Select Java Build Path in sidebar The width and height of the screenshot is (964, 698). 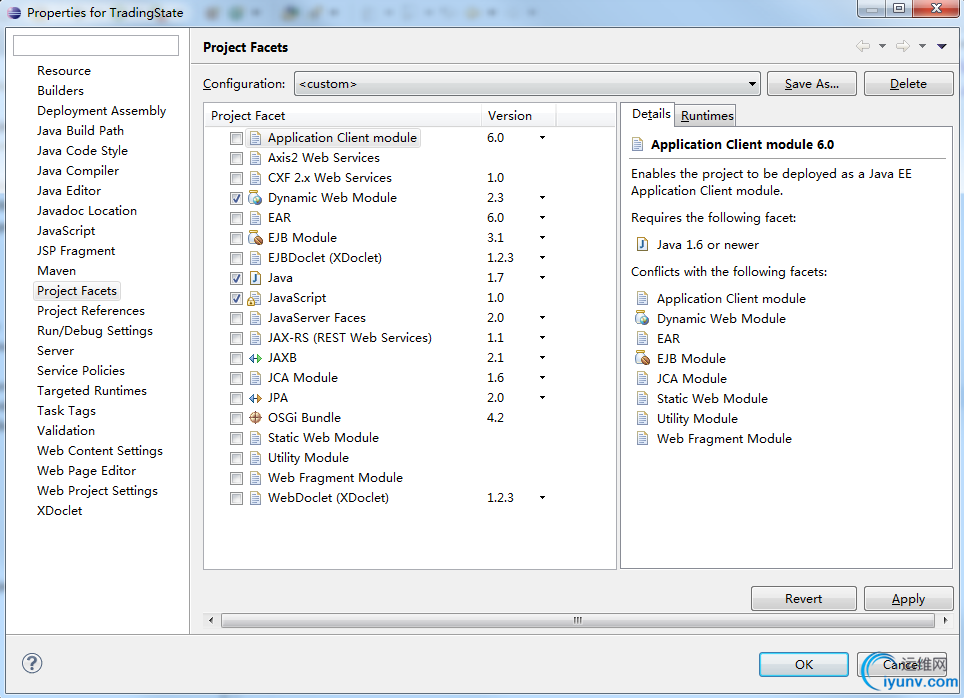(x=80, y=130)
